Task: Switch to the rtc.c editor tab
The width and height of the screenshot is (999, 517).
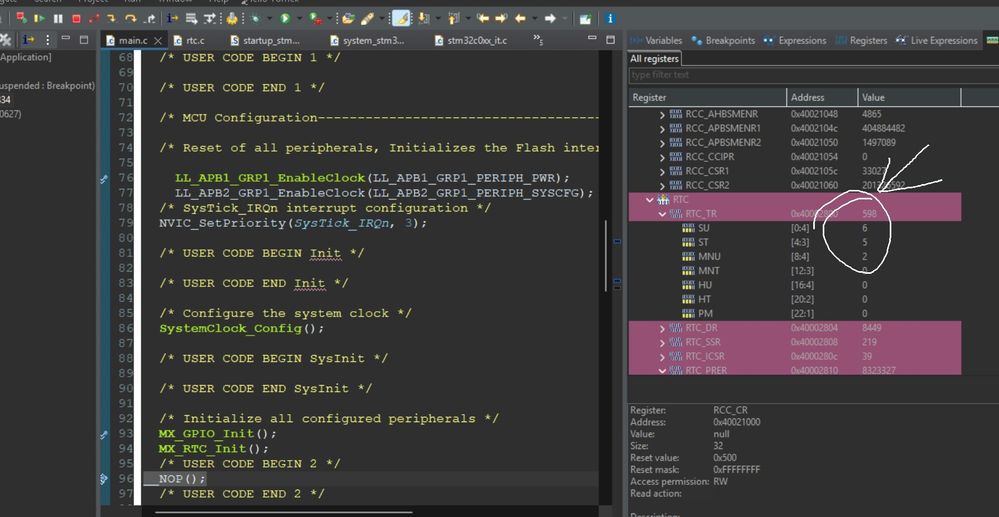Action: point(189,41)
